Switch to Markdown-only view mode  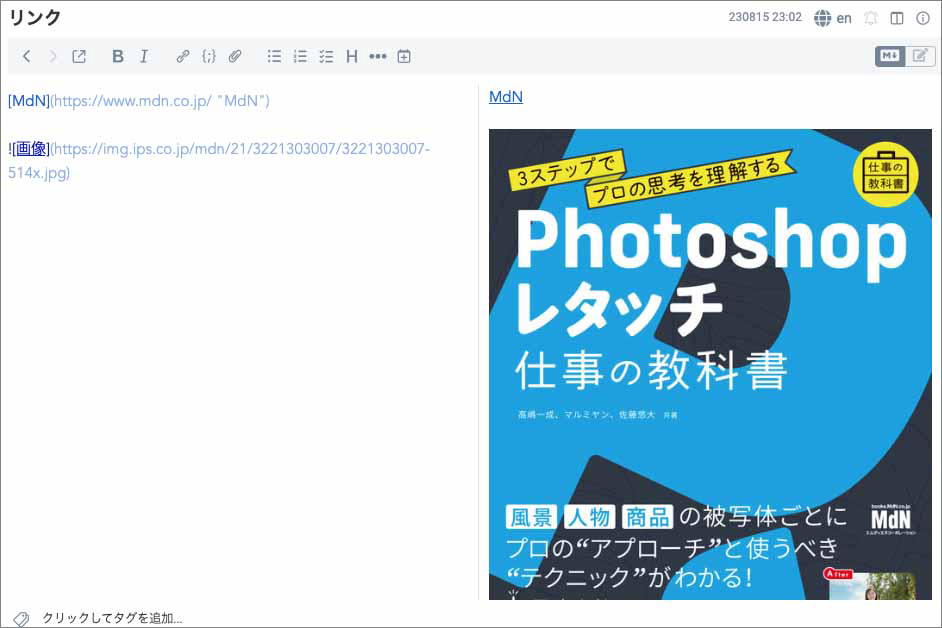point(888,56)
